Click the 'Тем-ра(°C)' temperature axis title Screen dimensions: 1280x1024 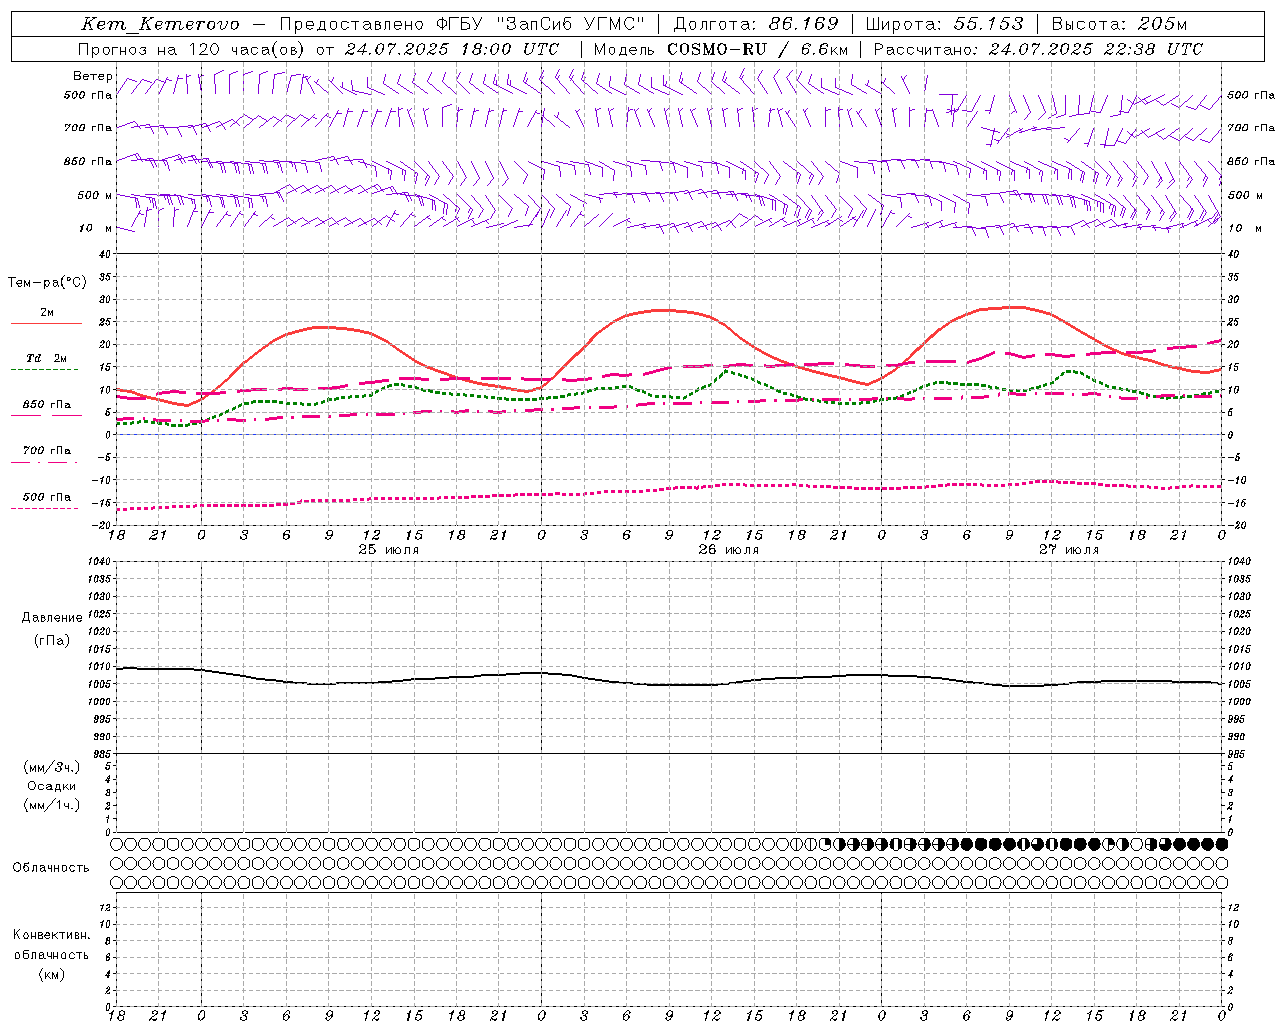click(x=47, y=283)
